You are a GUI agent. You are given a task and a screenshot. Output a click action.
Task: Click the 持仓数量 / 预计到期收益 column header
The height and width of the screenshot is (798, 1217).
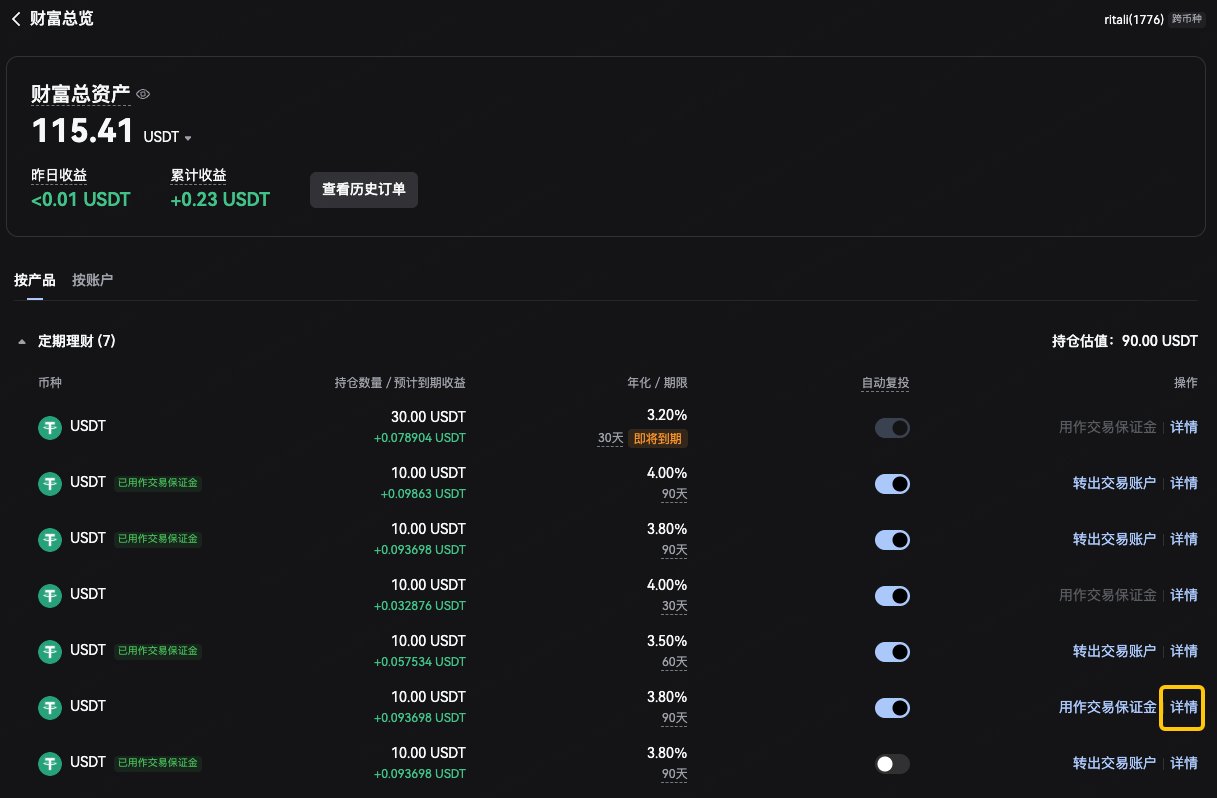[x=400, y=383]
